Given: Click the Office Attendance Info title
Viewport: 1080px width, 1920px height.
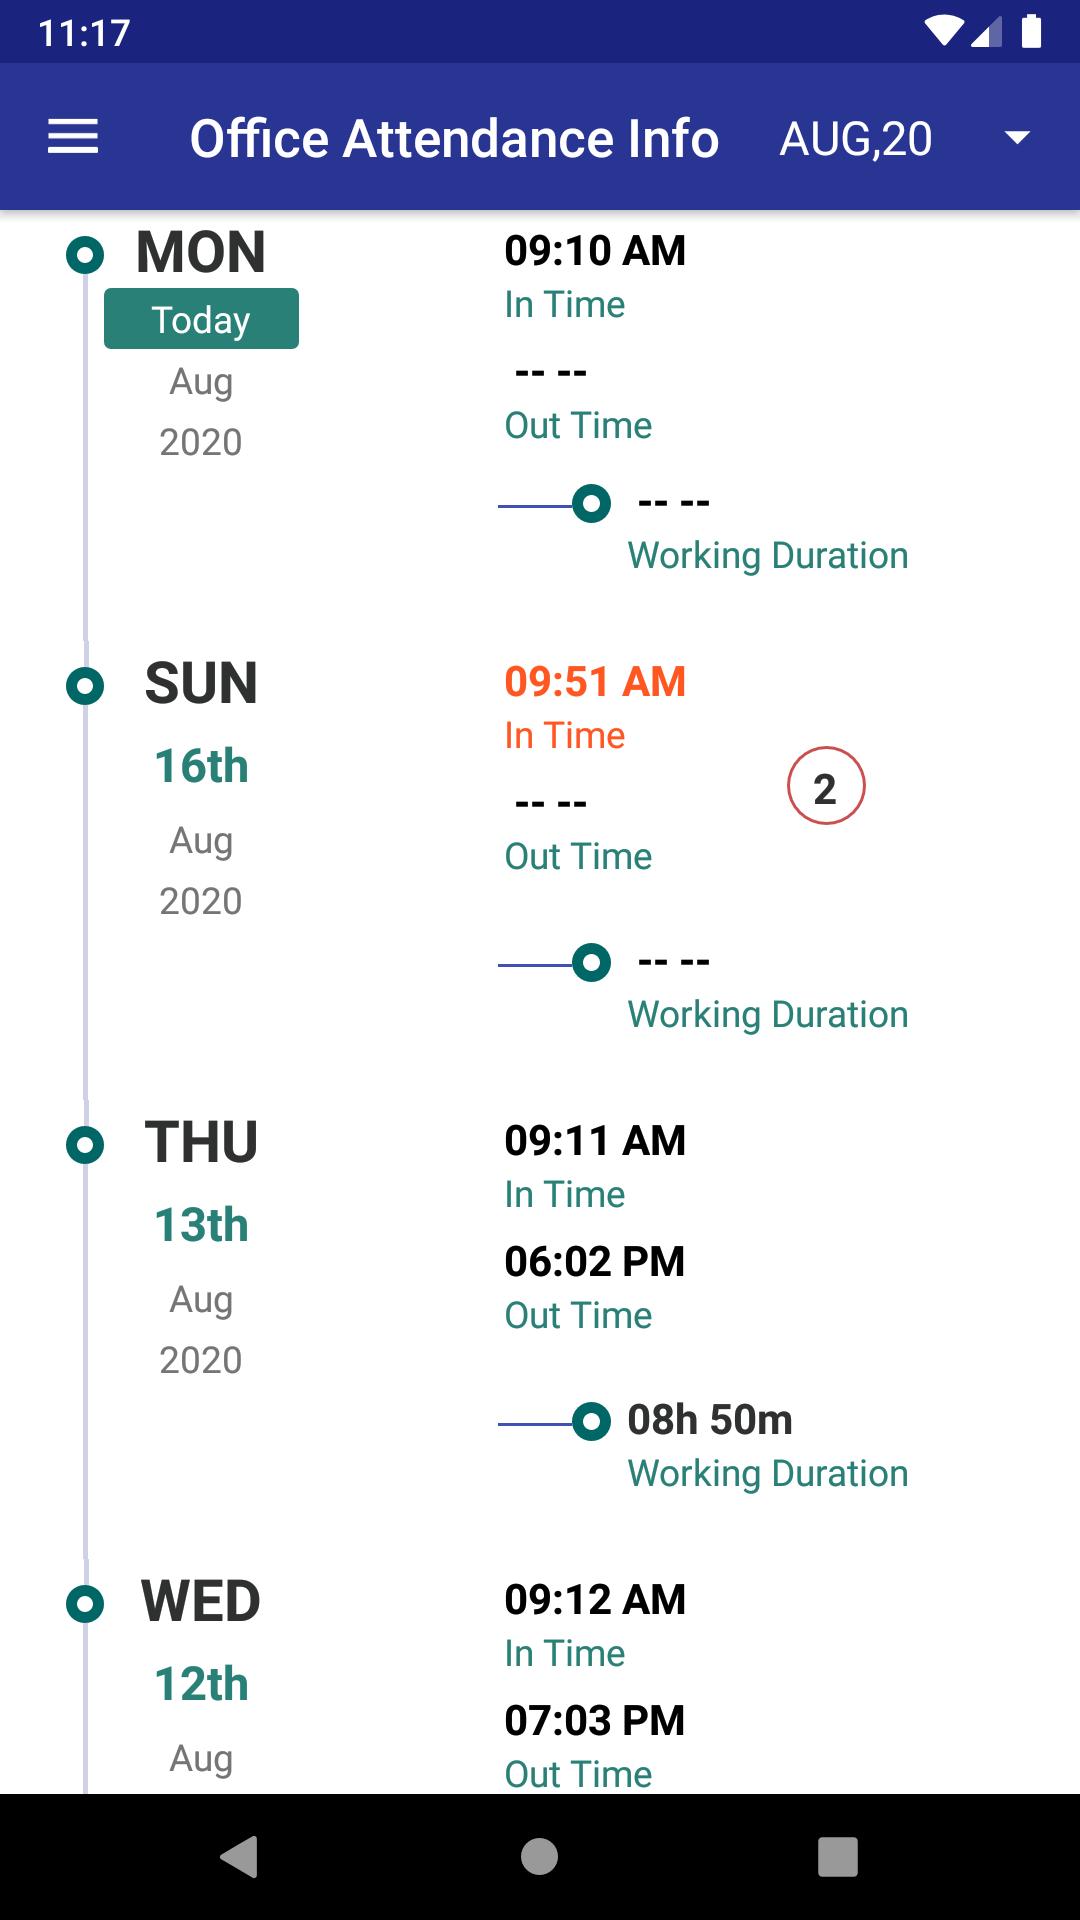Looking at the screenshot, I should coord(455,138).
